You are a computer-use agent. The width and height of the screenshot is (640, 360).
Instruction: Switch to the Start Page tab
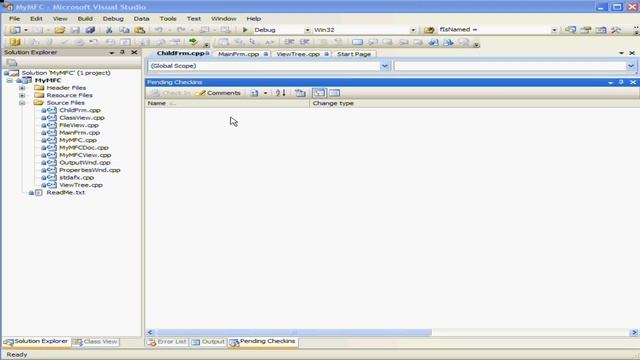354,54
